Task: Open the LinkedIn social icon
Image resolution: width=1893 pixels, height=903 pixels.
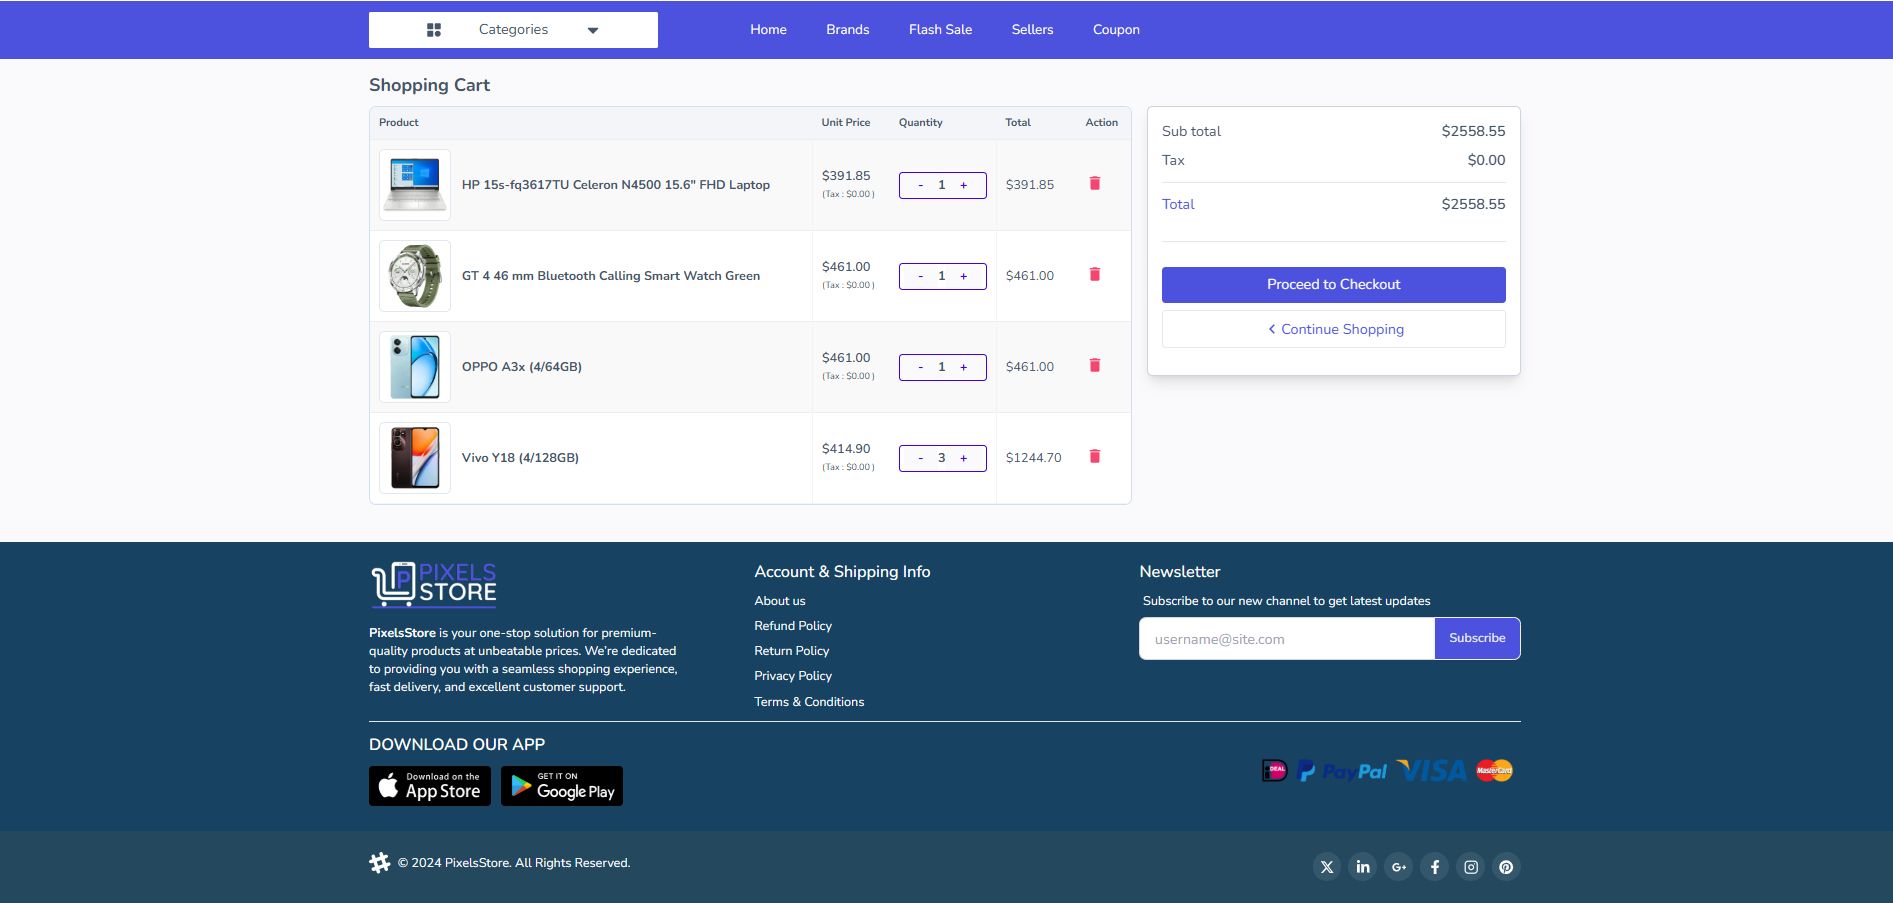Action: [1362, 867]
